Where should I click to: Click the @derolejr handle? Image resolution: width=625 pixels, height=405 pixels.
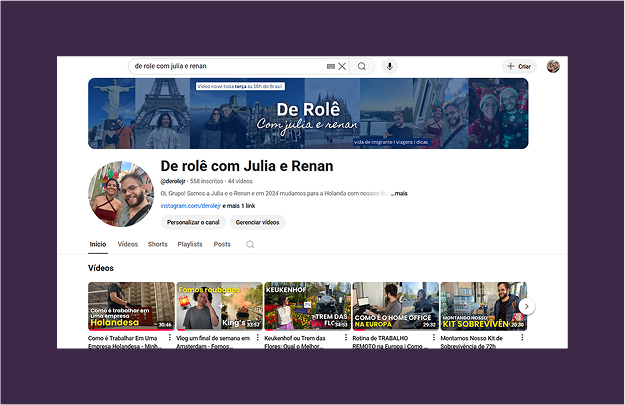click(173, 181)
